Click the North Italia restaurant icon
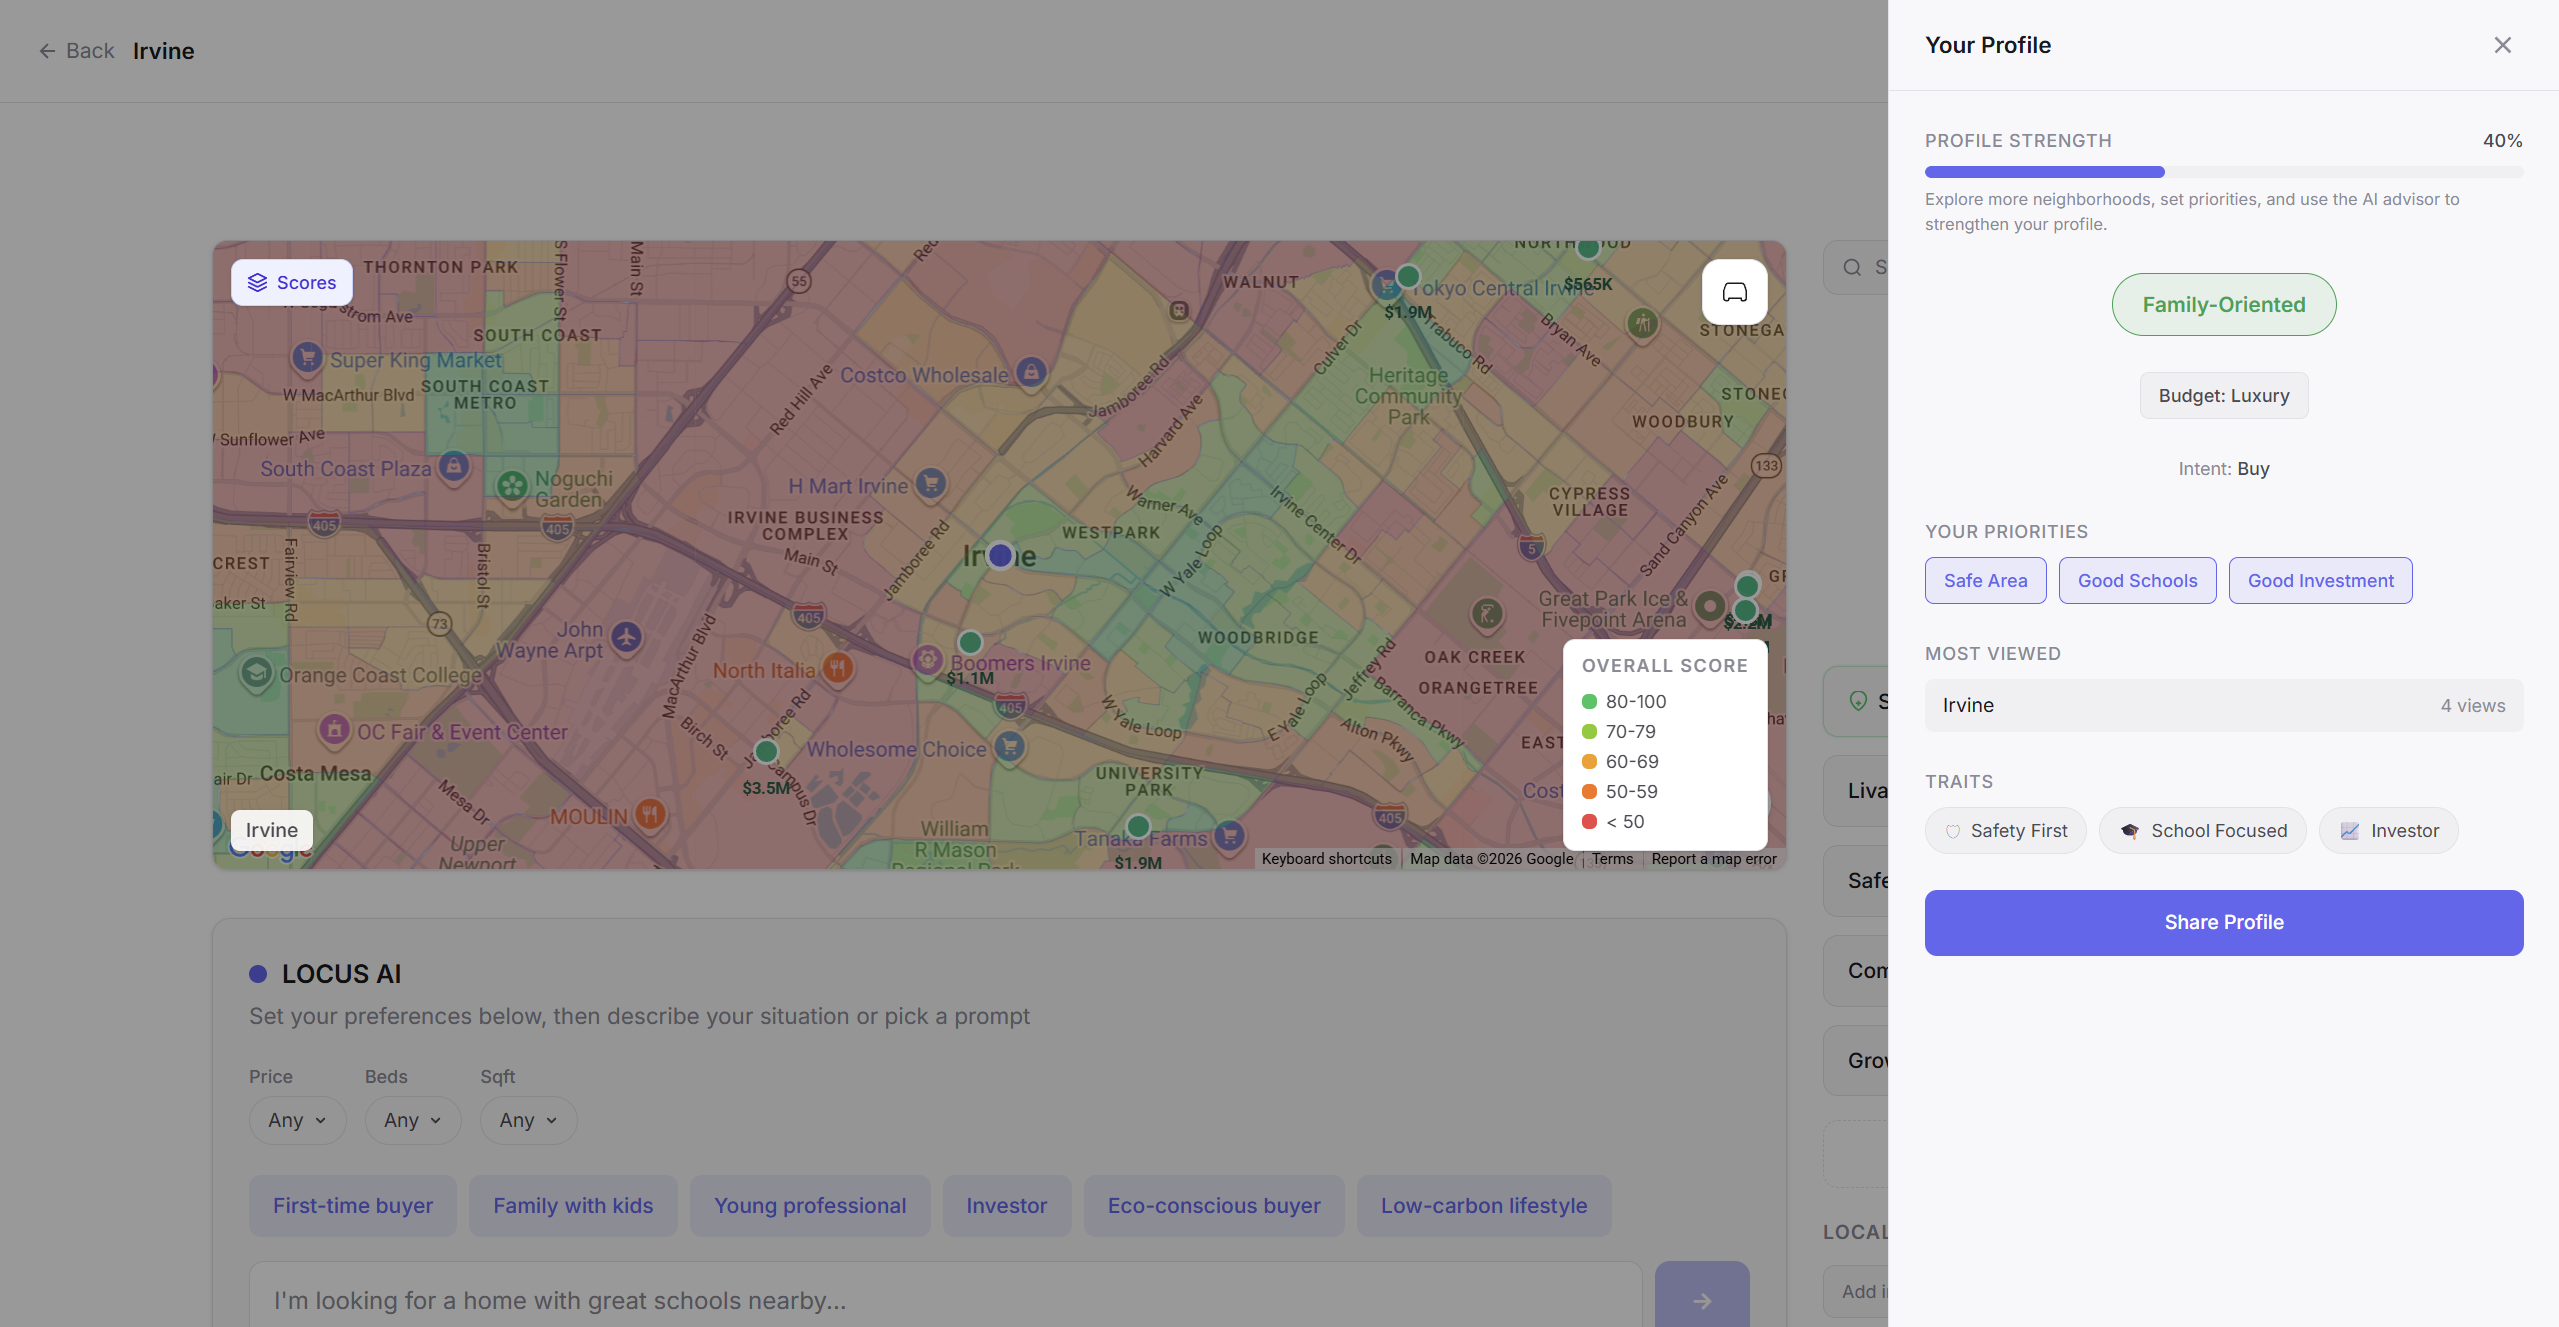The image size is (2559, 1327). [x=838, y=668]
